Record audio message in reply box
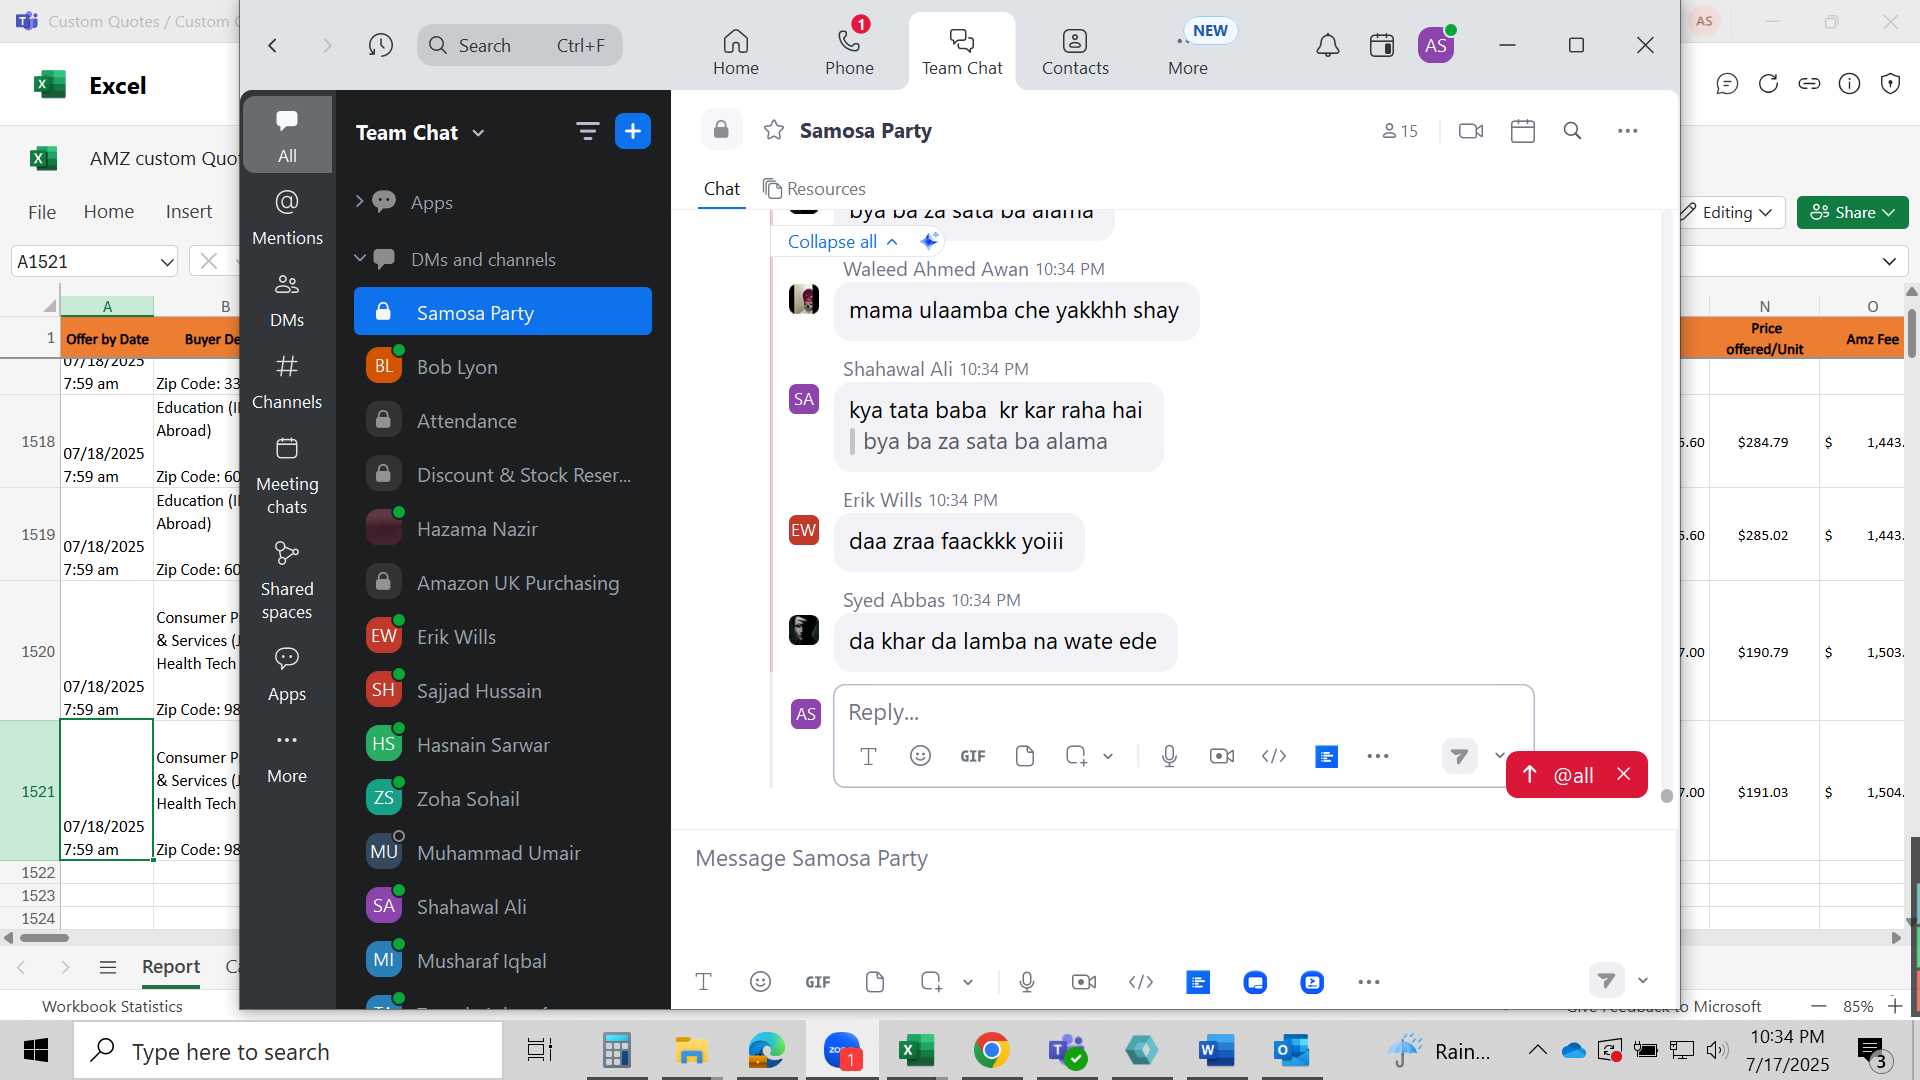1920x1080 pixels. point(1169,756)
